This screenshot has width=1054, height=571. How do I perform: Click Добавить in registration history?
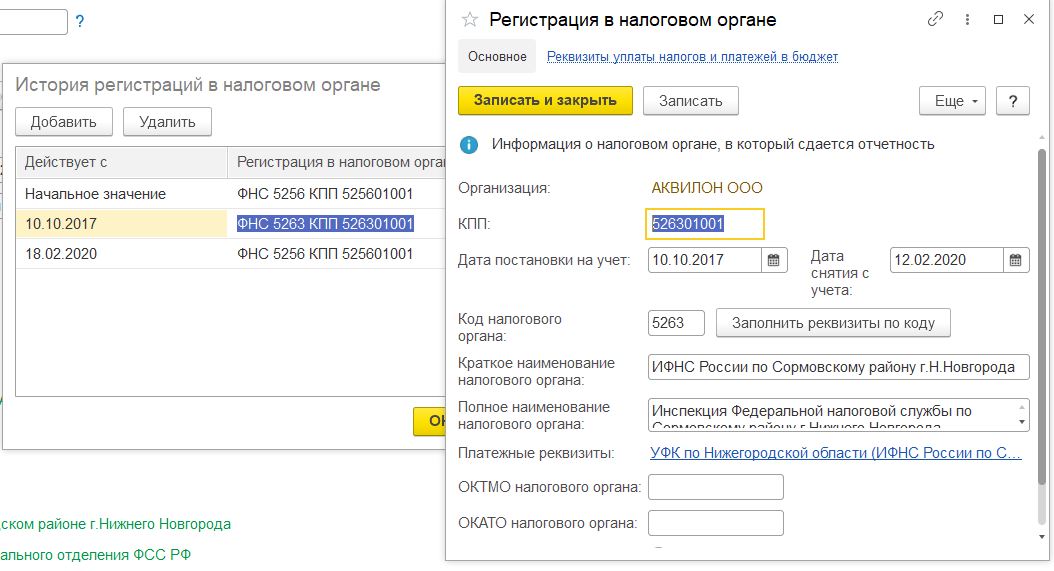coord(64,122)
